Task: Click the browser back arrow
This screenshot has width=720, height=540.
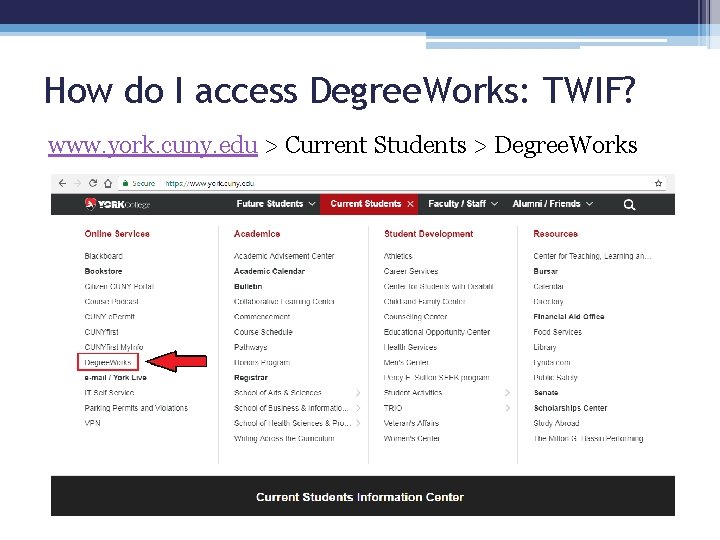Action: [x=62, y=183]
